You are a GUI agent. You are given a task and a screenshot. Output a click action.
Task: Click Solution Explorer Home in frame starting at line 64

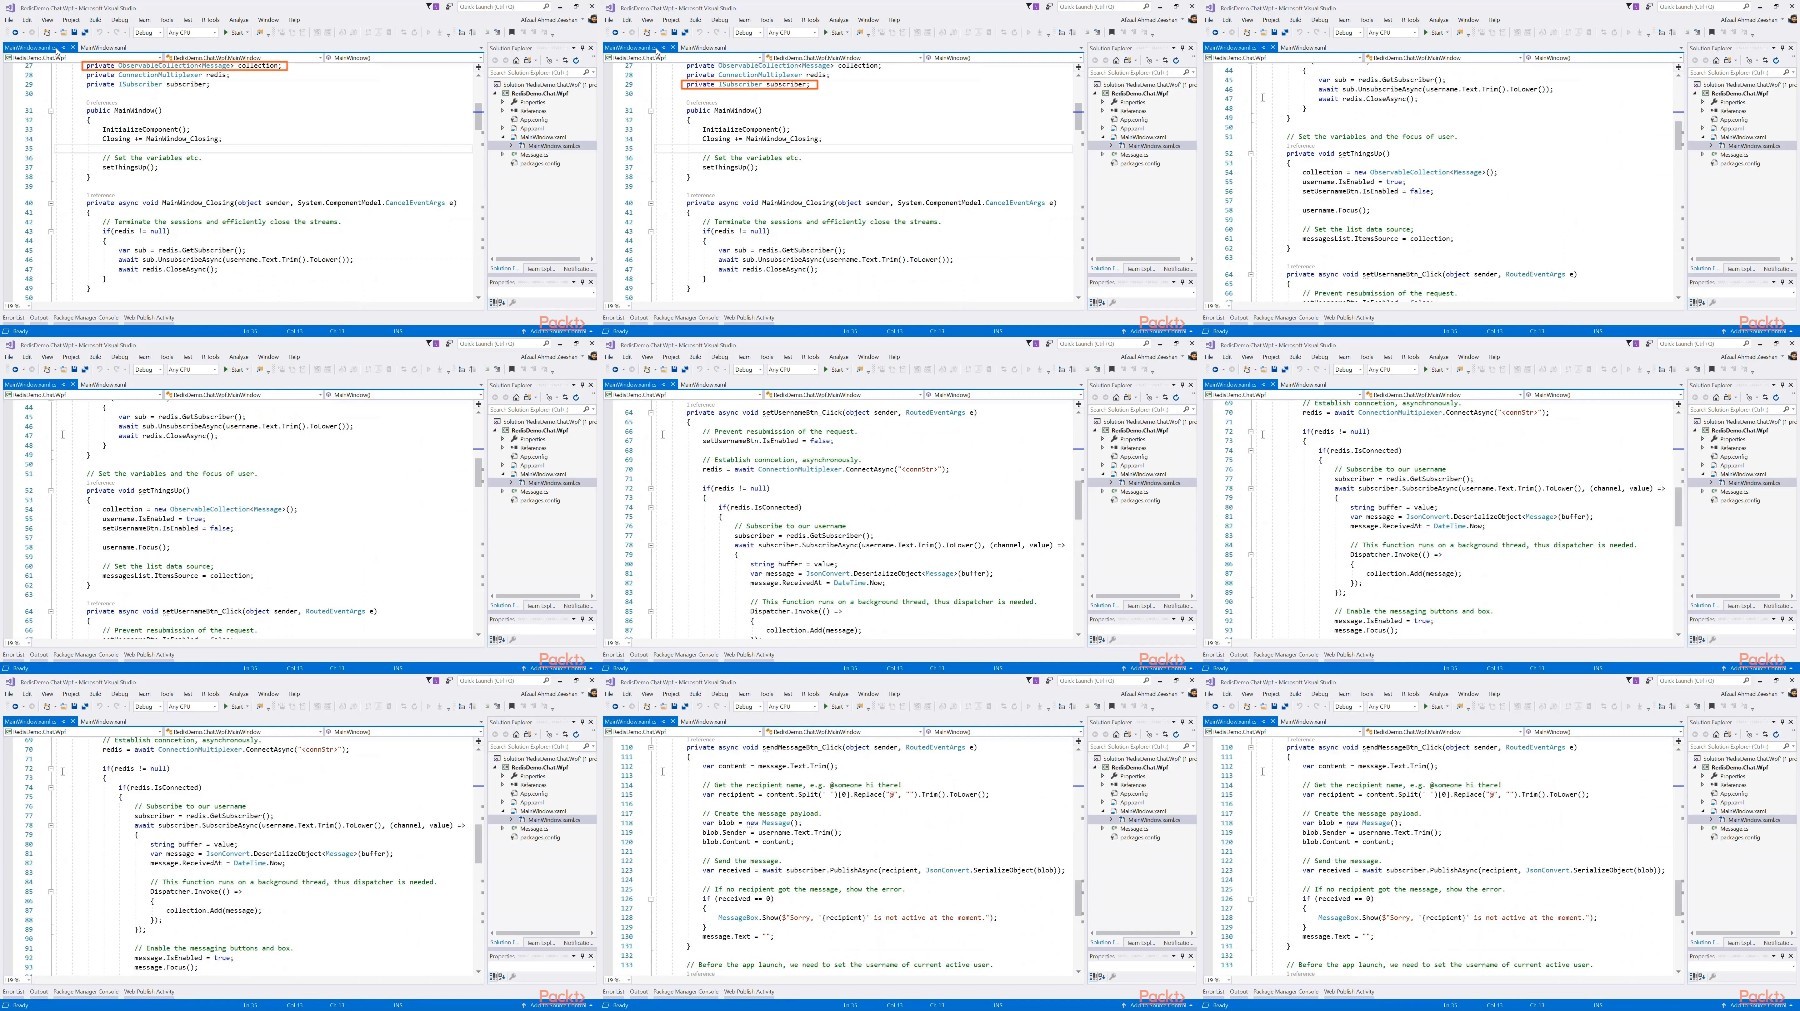pyautogui.click(x=1116, y=397)
